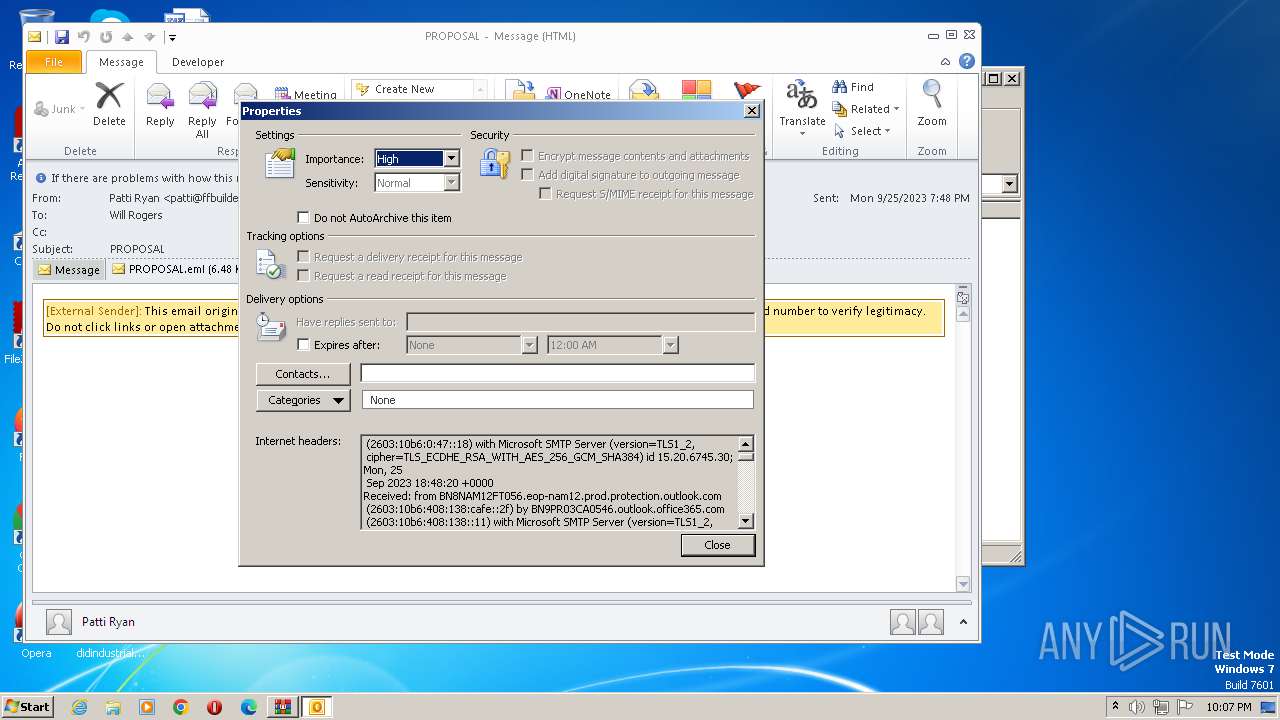Click sender name Patti Ryan in header
1280x720 pixels.
coord(134,198)
